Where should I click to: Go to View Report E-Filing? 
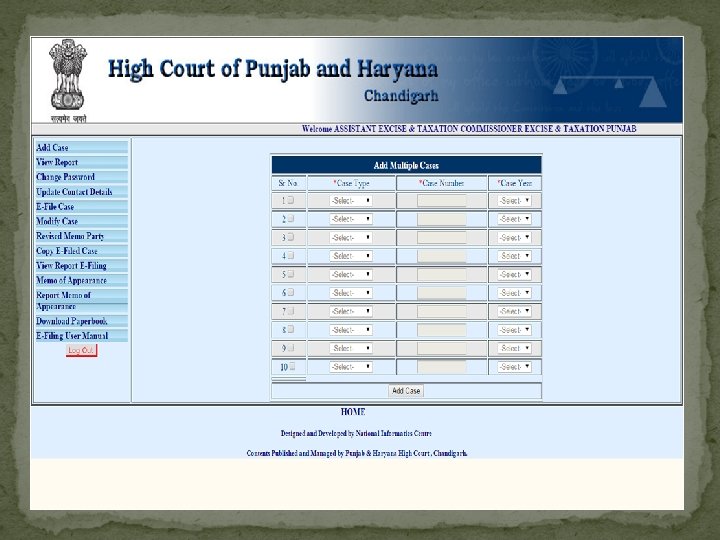81,266
